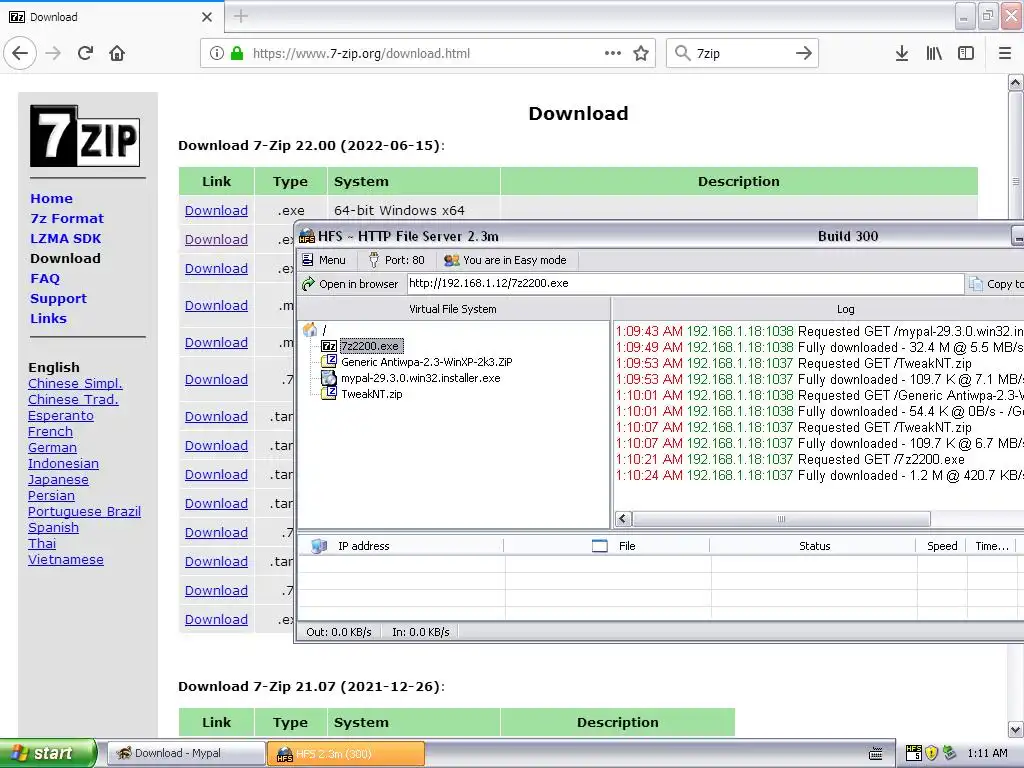Viewport: 1024px width, 768px height.
Task: Click the HFS Copy to clipboard button
Action: (x=996, y=284)
